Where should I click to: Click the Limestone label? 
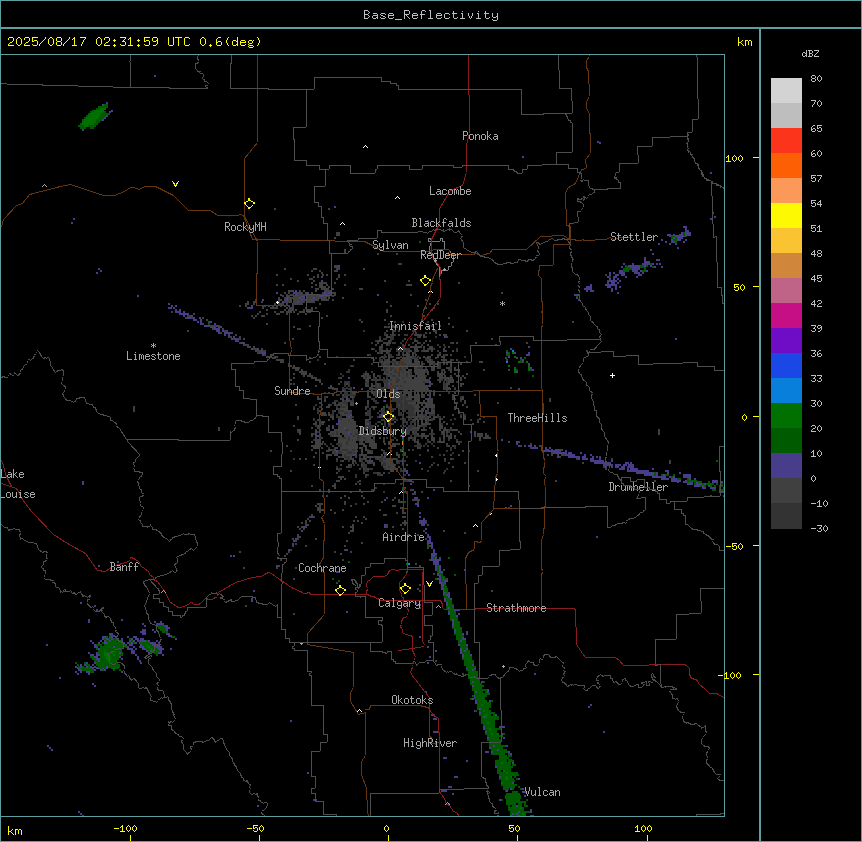(x=153, y=356)
